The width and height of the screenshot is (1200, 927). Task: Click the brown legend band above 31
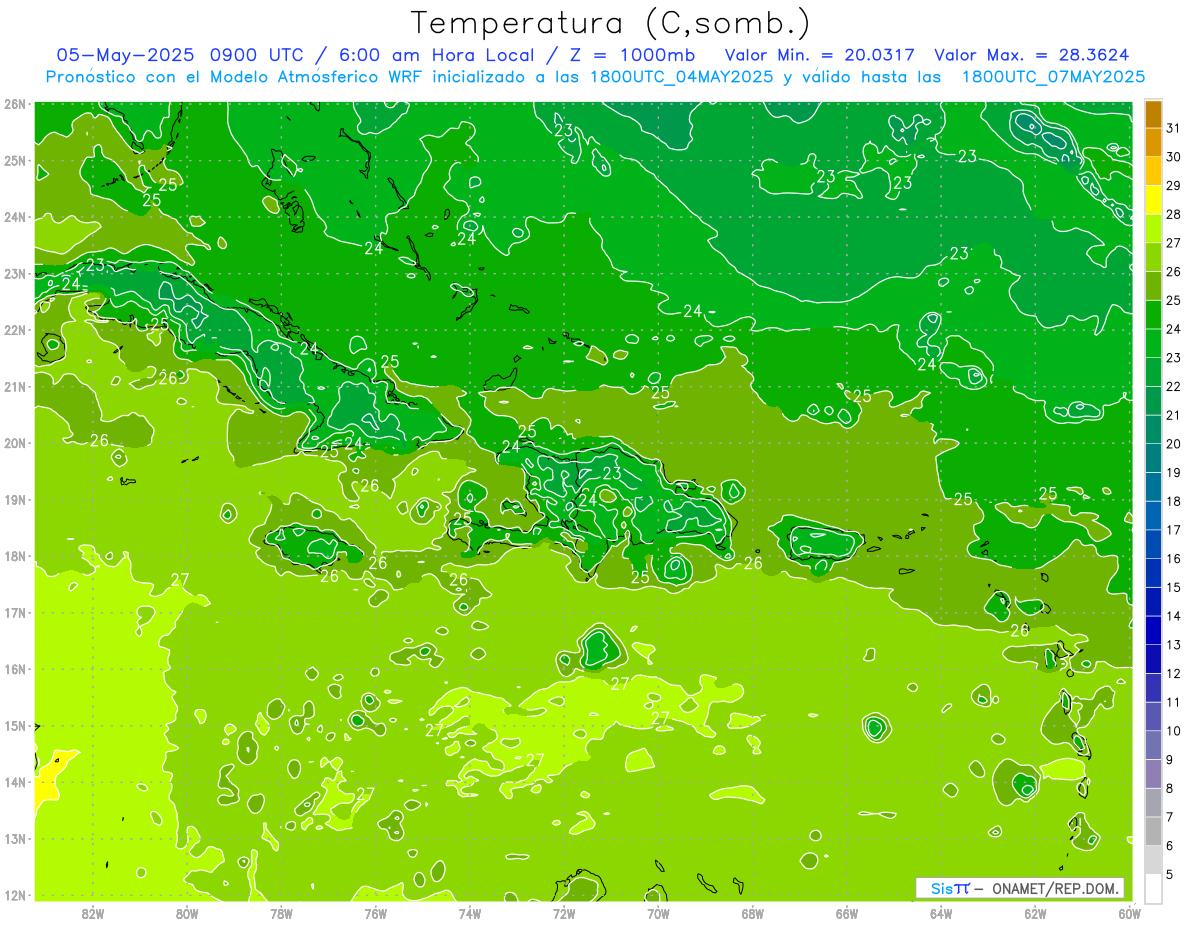(1153, 114)
